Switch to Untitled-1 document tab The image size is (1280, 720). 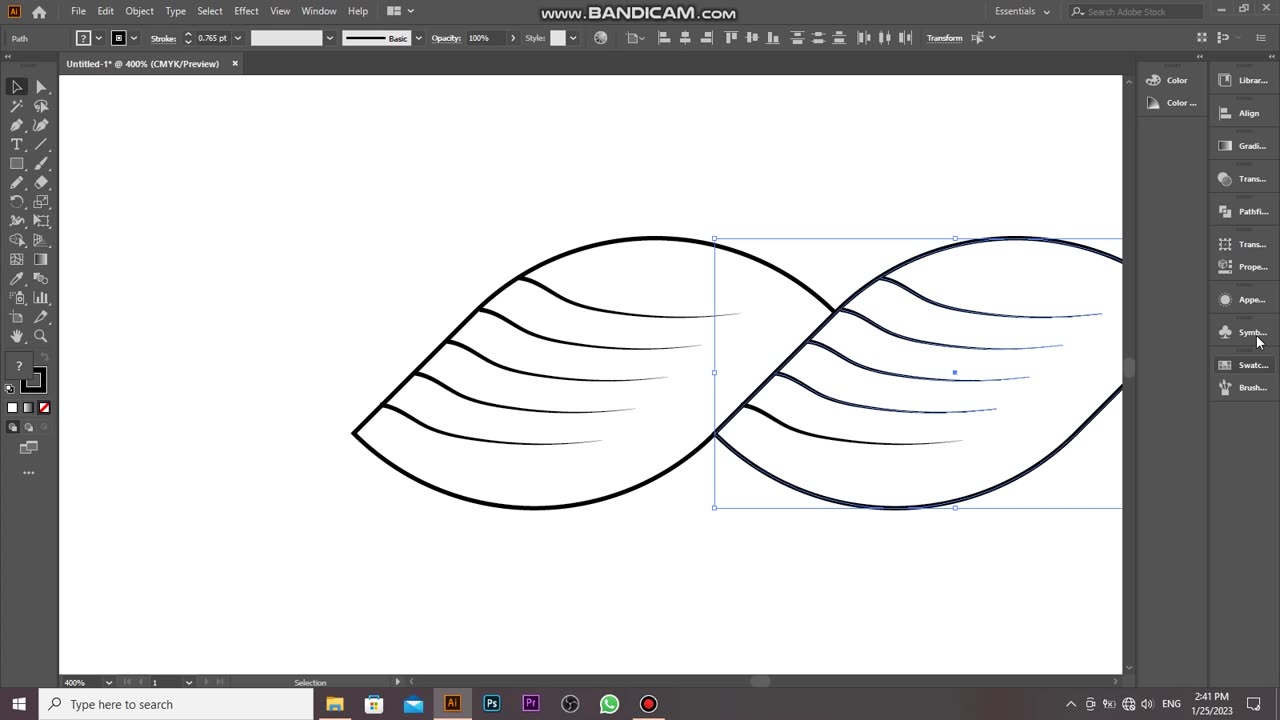(143, 64)
